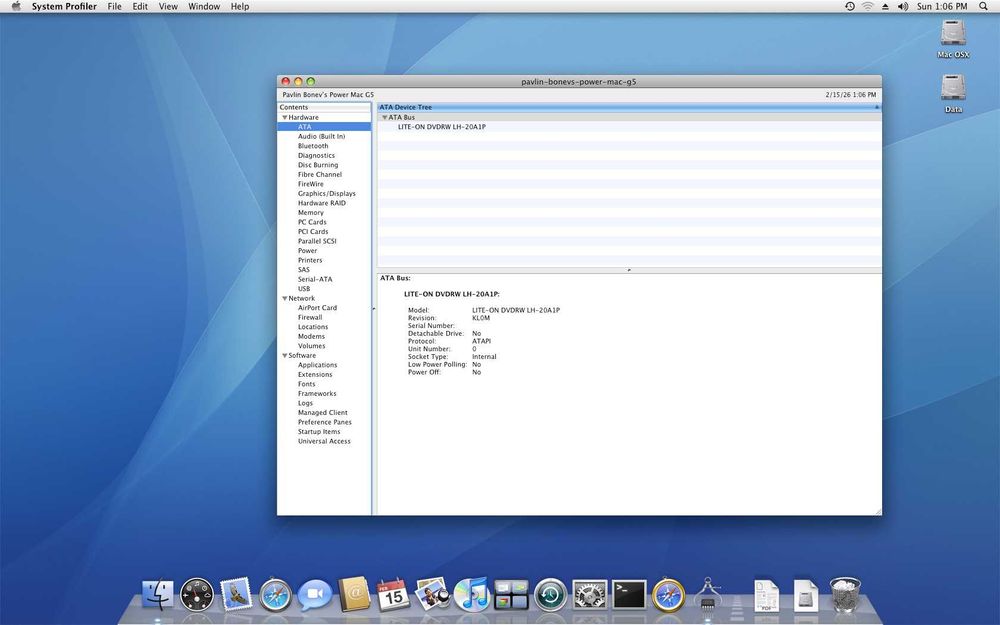
Task: Open the Trash
Action: (845, 594)
